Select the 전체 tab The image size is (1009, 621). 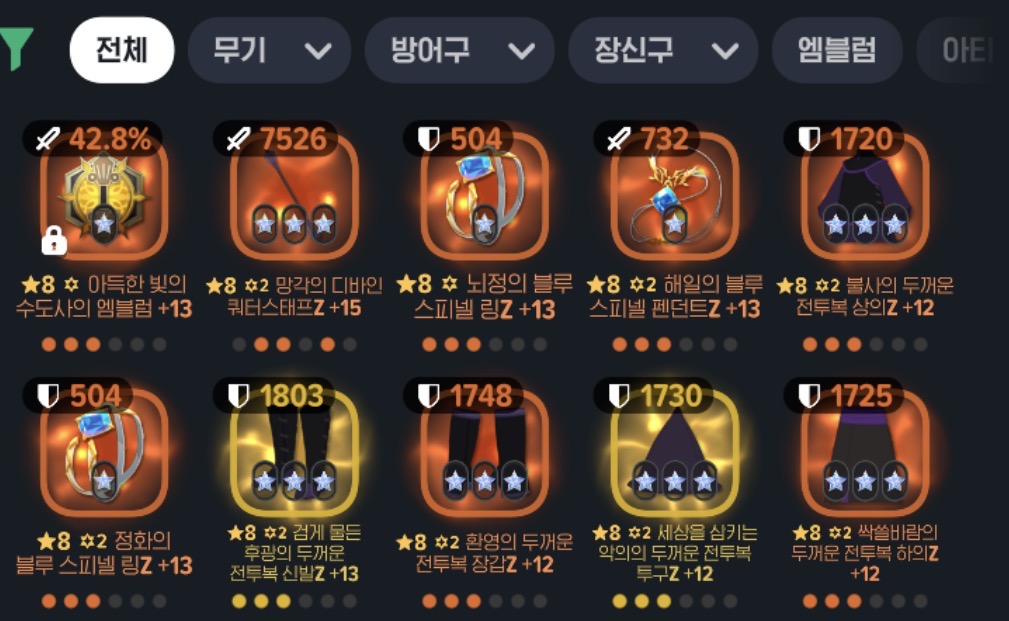(x=122, y=50)
